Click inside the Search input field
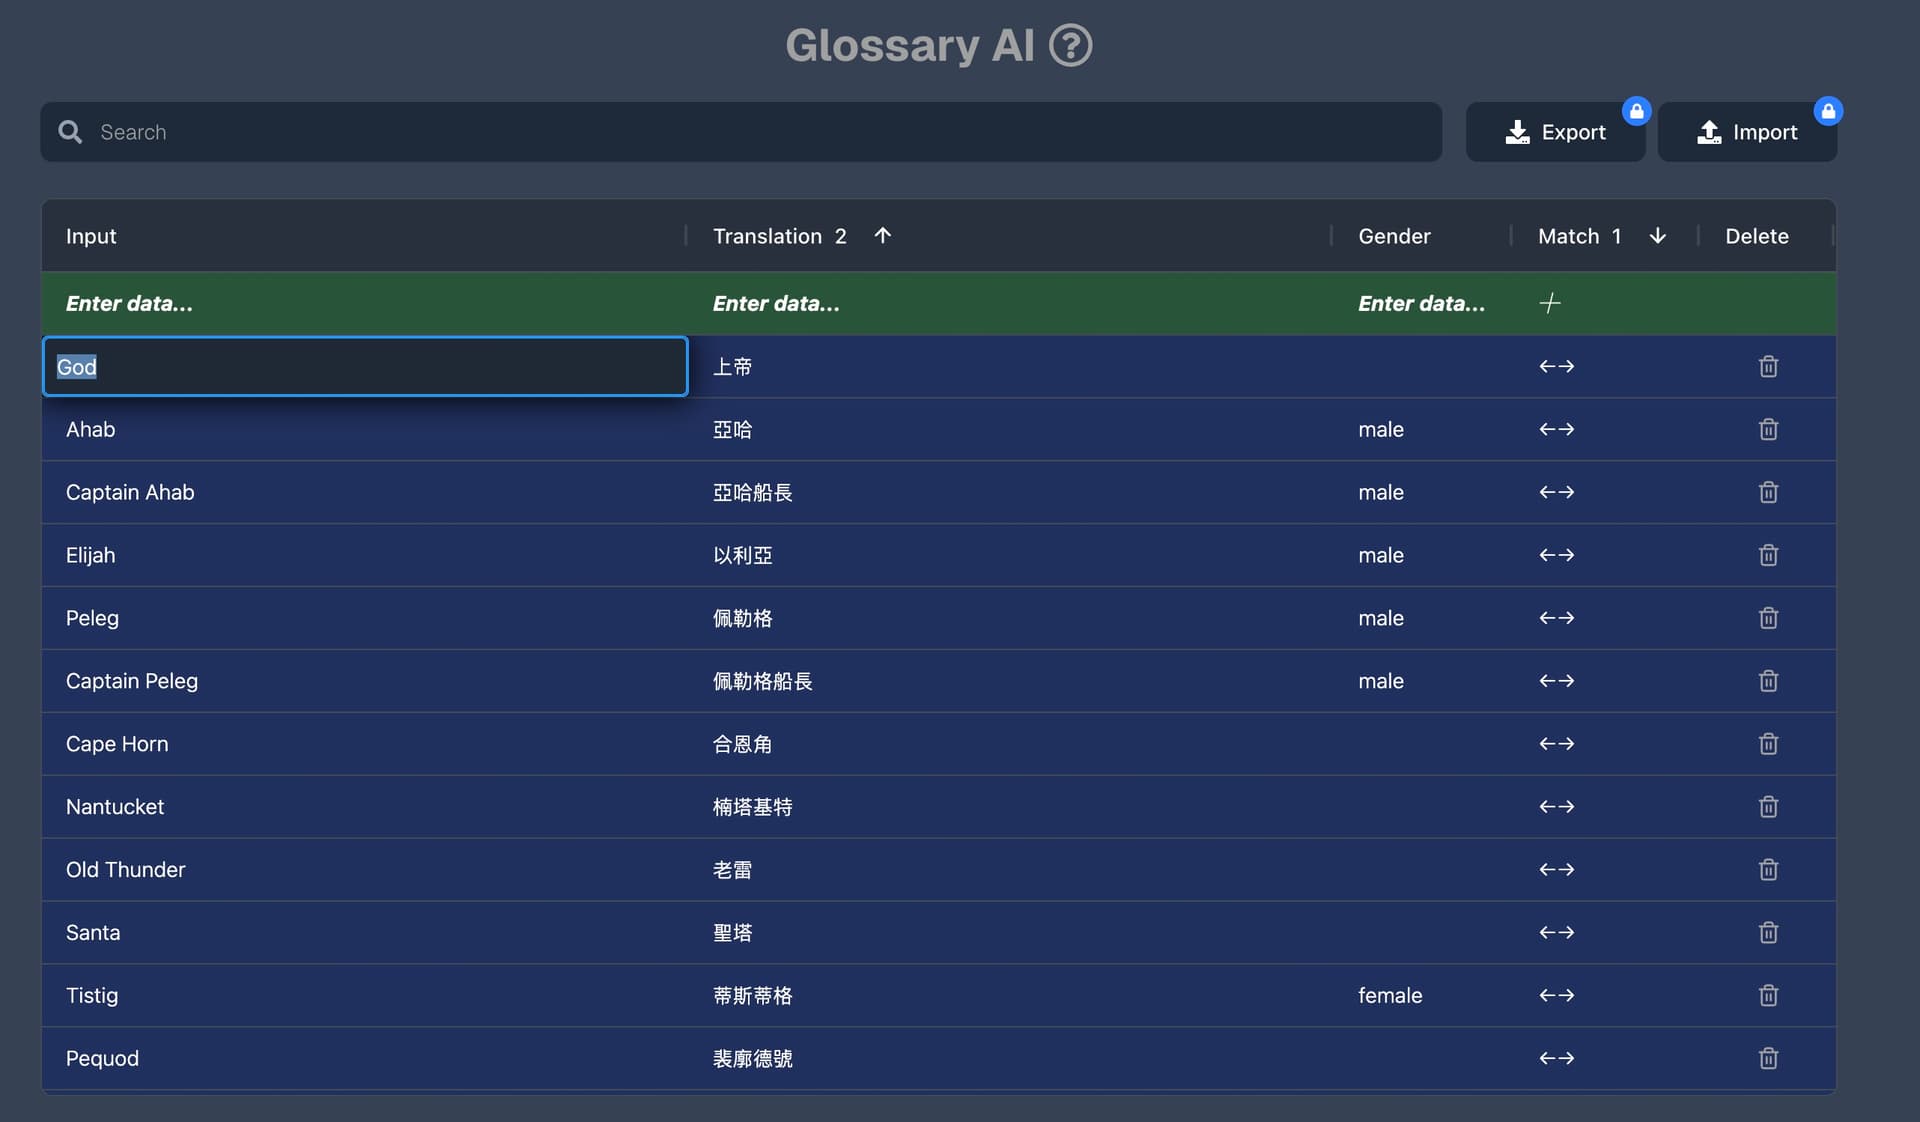The height and width of the screenshot is (1122, 1920). [x=400, y=131]
